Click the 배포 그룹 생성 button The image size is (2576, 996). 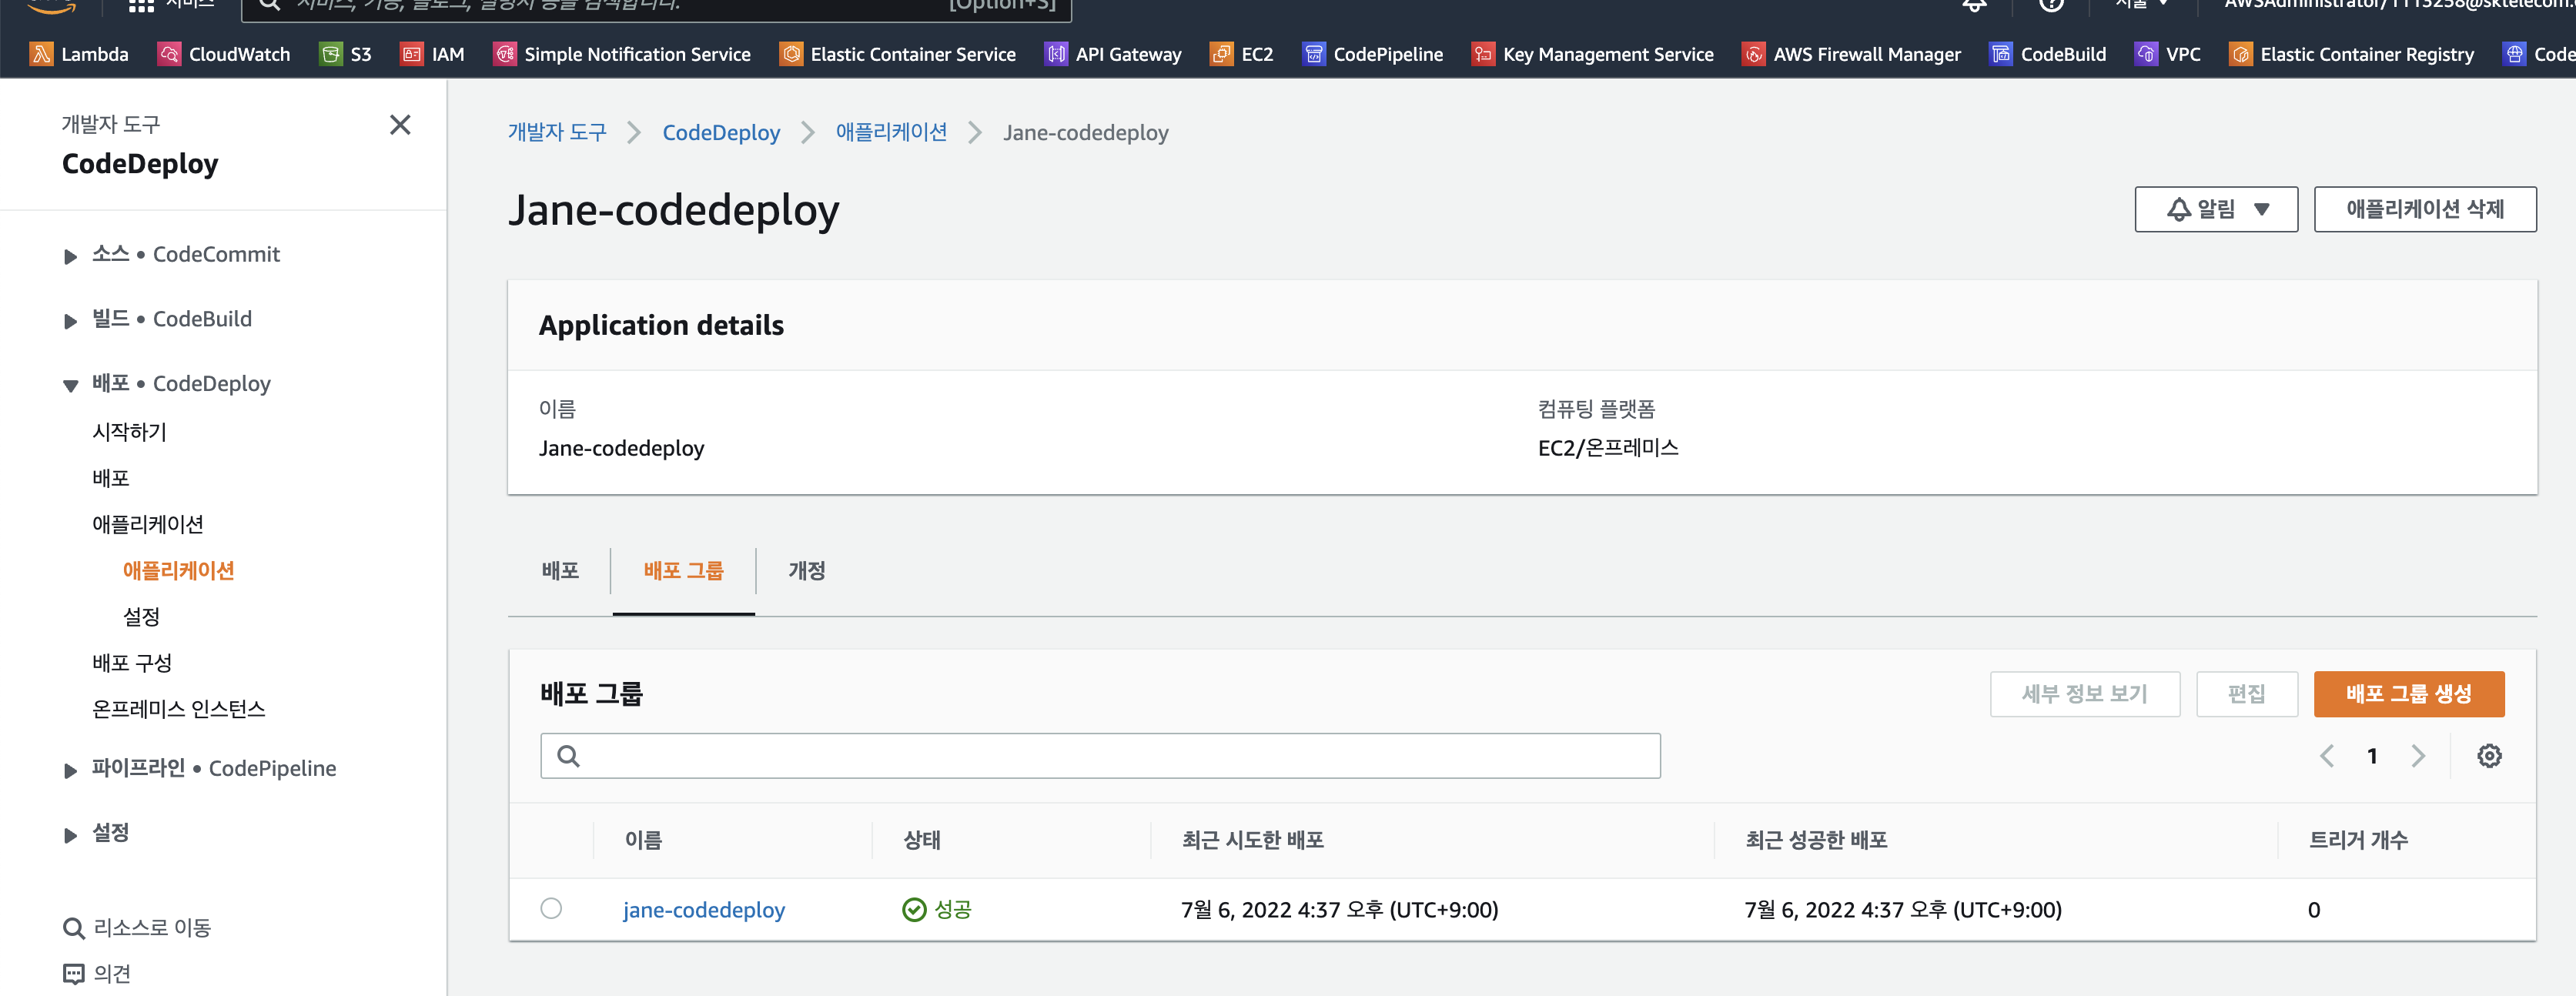2408,694
